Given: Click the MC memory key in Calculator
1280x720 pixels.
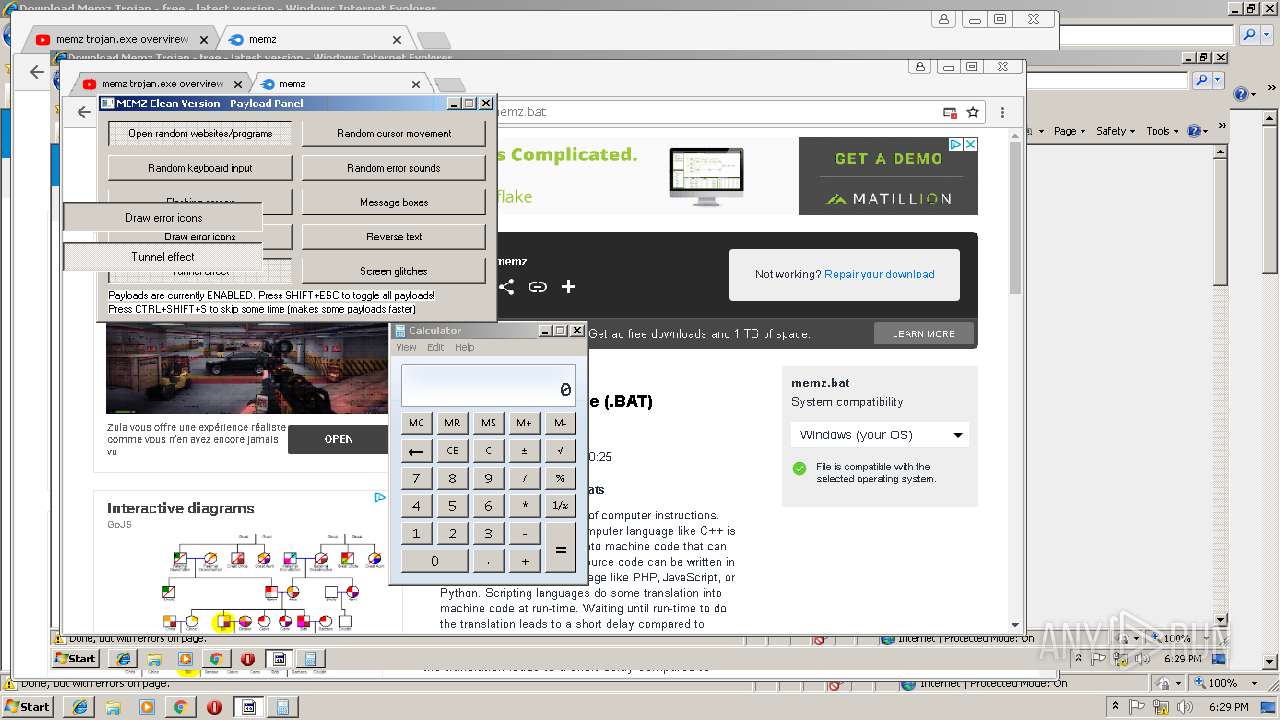Looking at the screenshot, I should (416, 423).
